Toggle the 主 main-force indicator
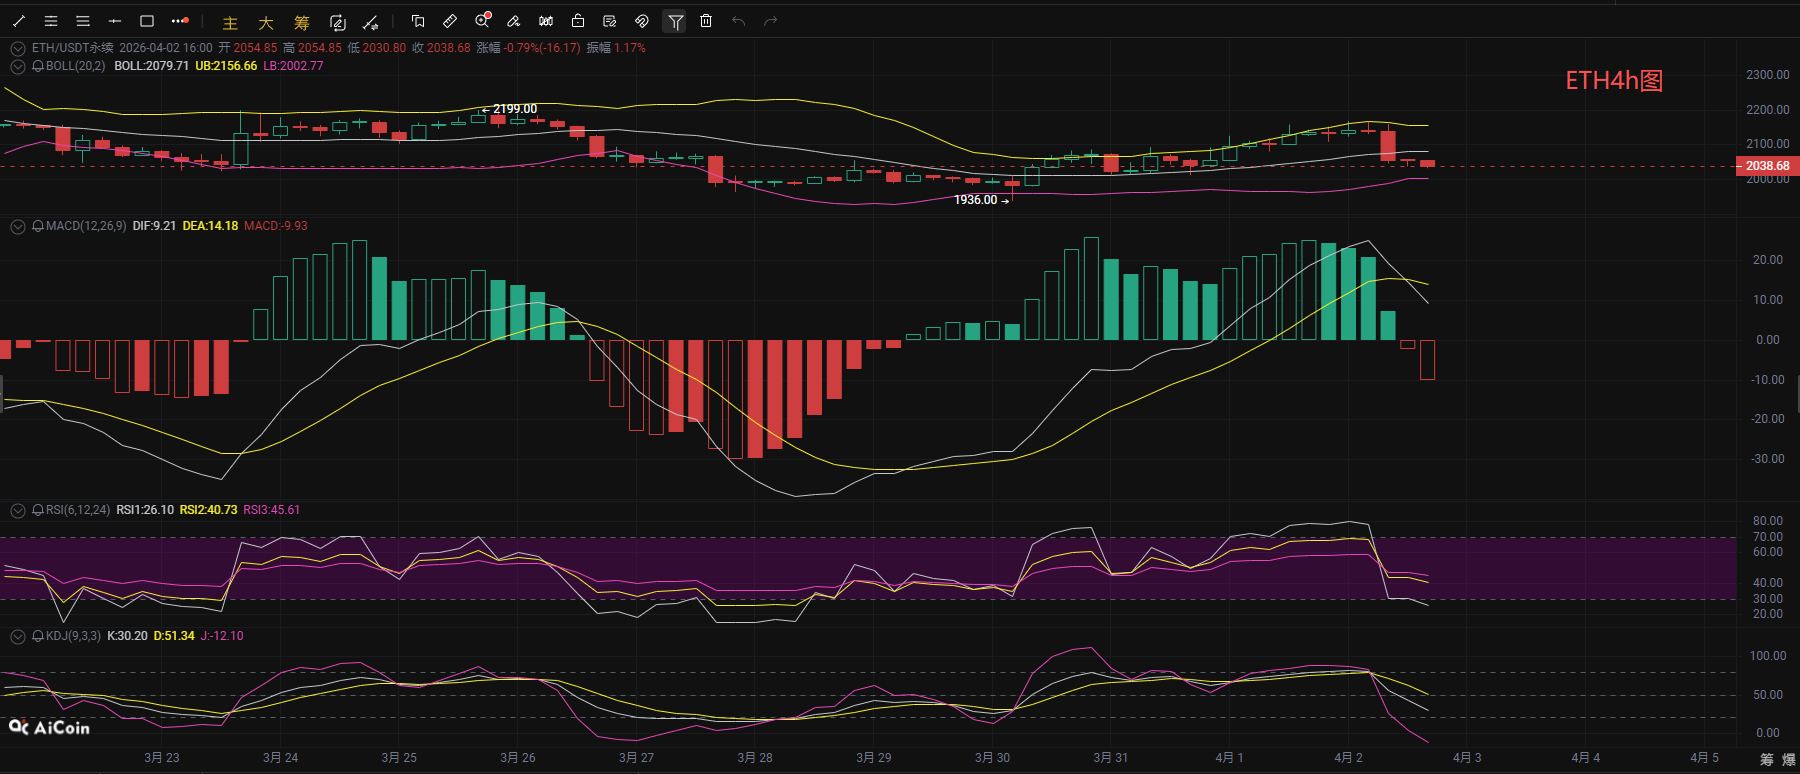 230,22
